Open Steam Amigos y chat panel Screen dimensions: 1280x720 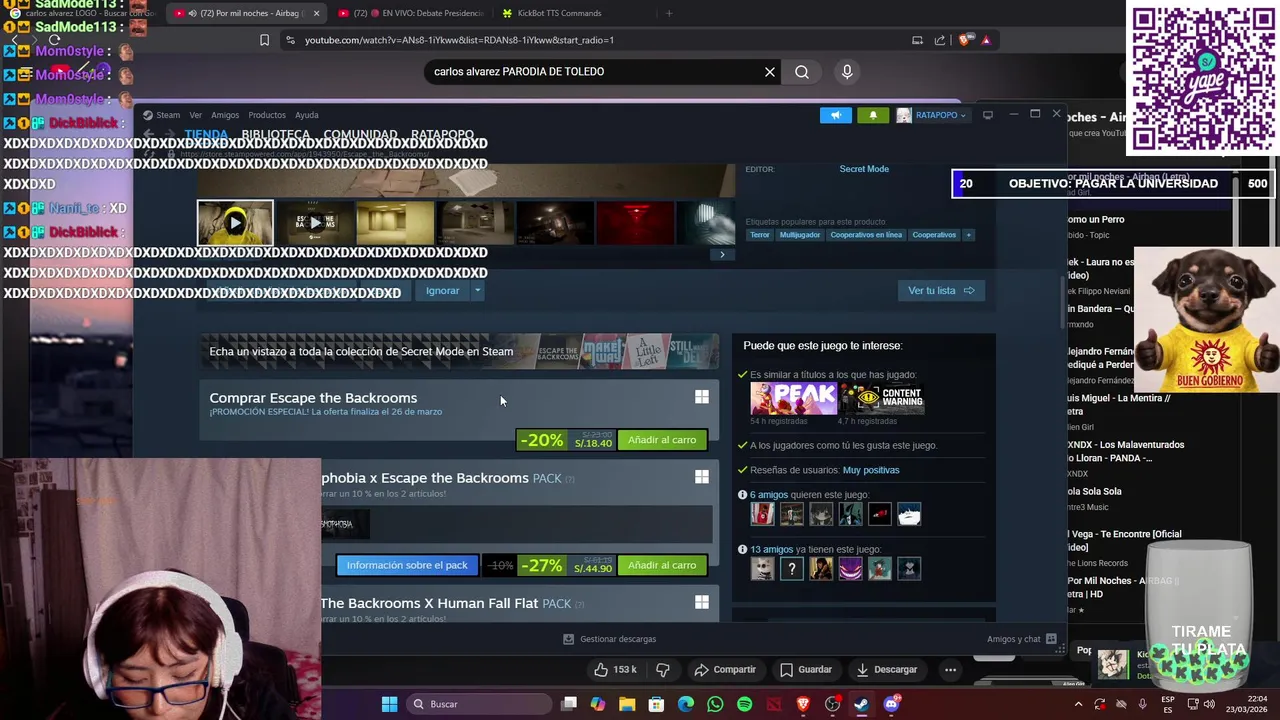[x=1022, y=639]
